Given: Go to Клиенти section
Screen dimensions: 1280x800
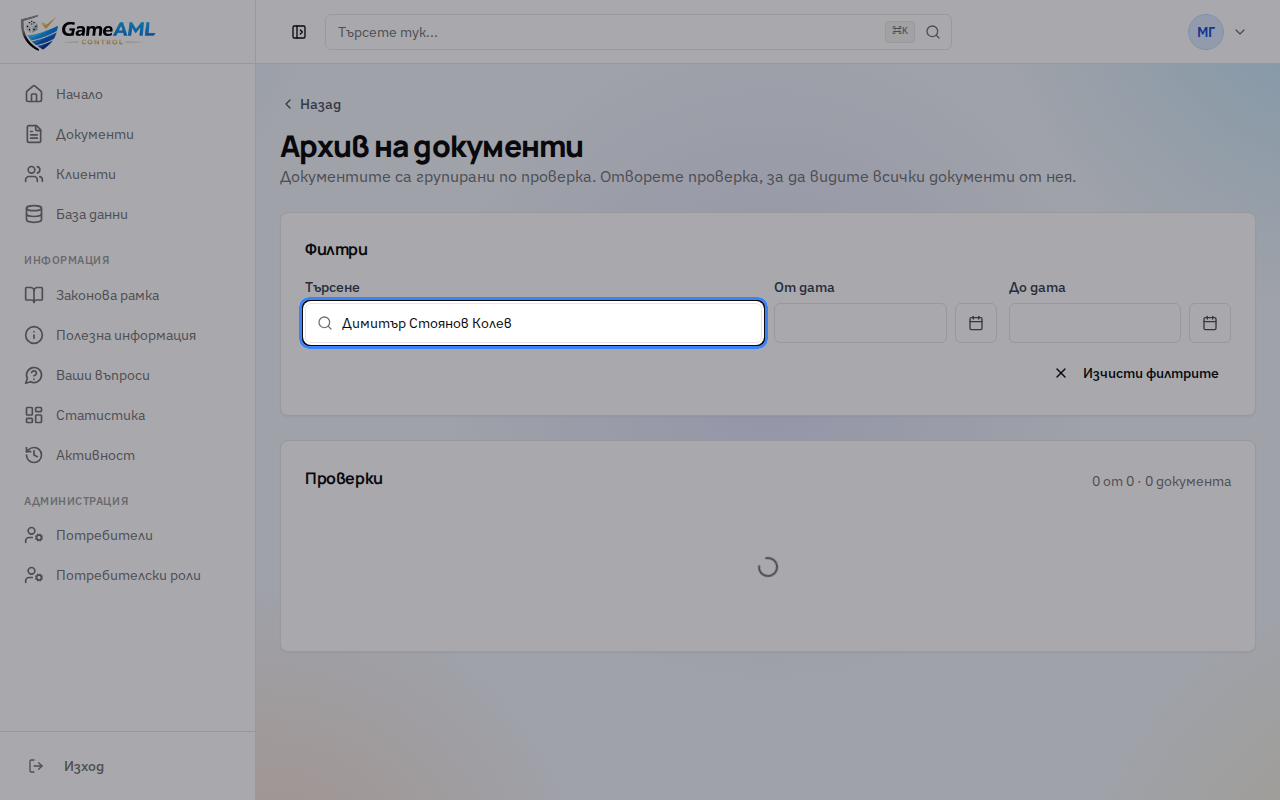Looking at the screenshot, I should pos(127,174).
